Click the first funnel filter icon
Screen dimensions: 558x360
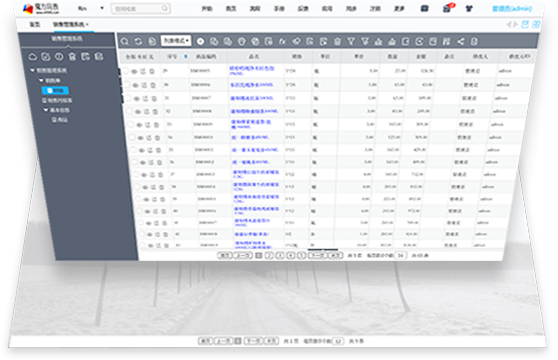pos(351,42)
